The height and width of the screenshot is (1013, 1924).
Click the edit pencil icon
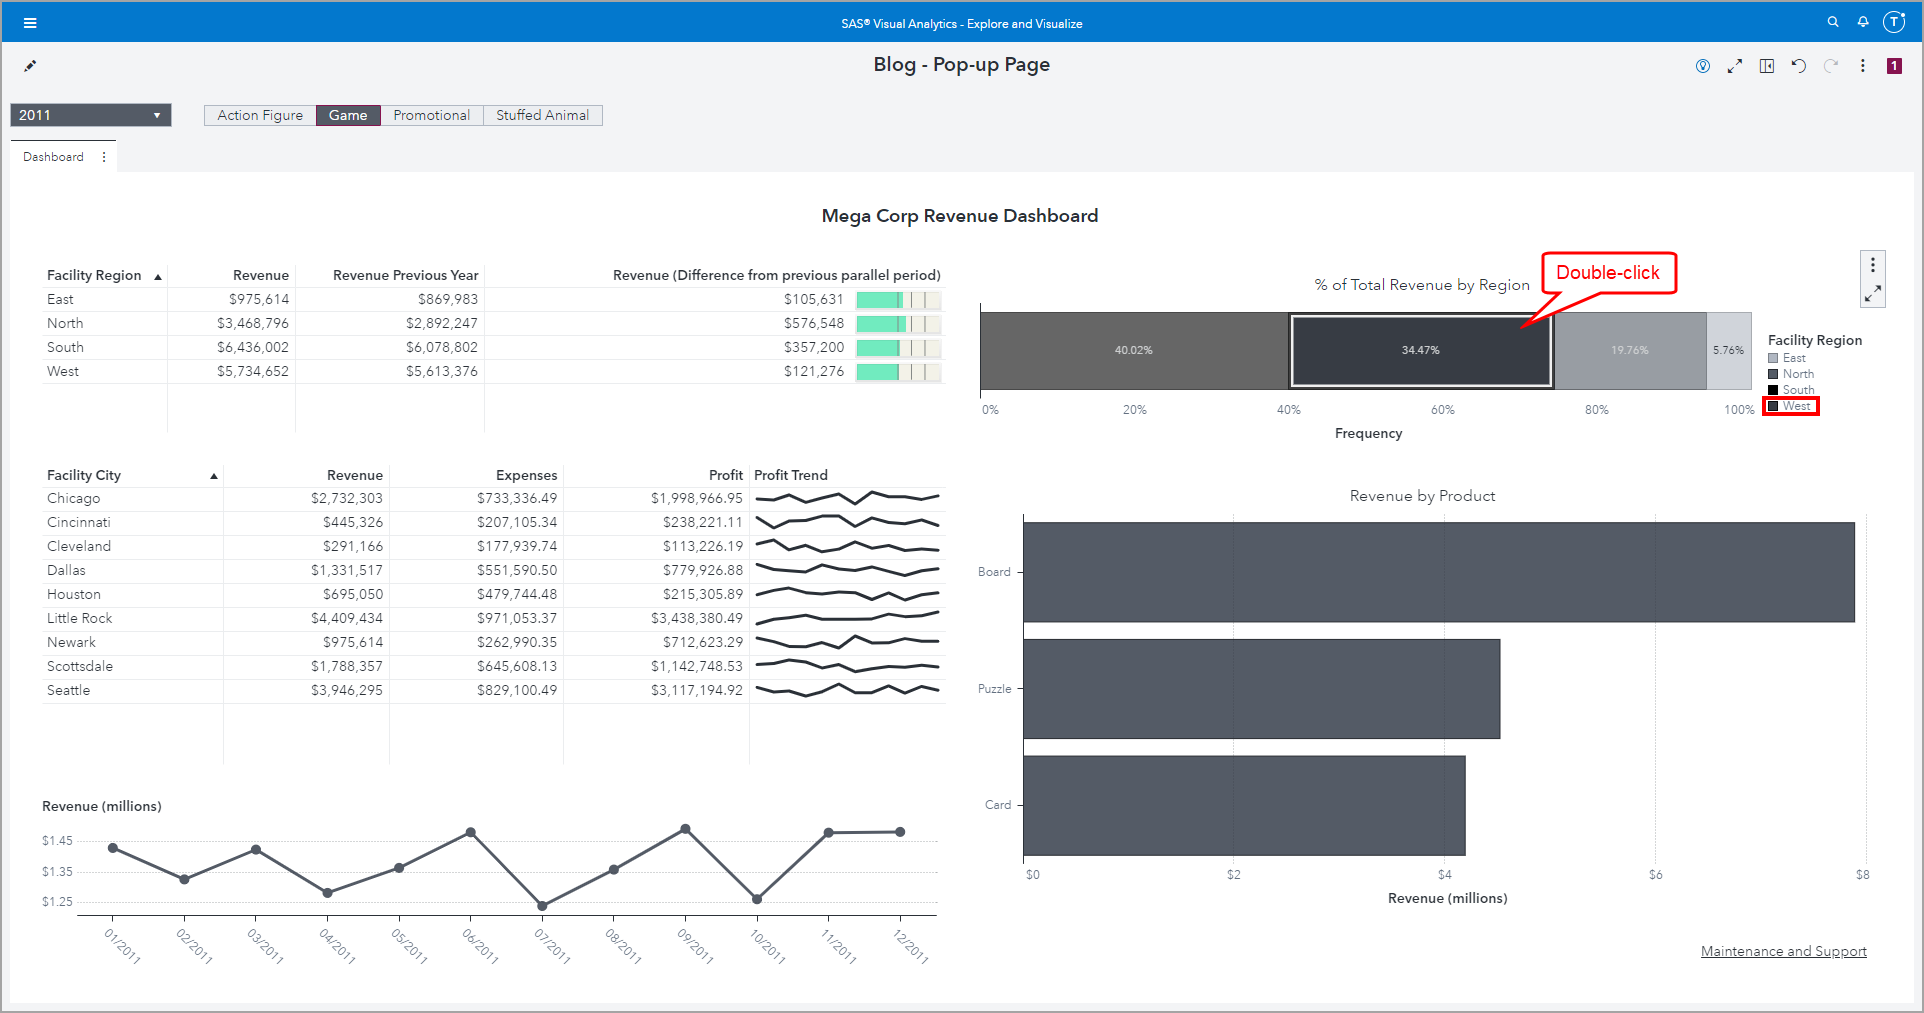[x=30, y=65]
